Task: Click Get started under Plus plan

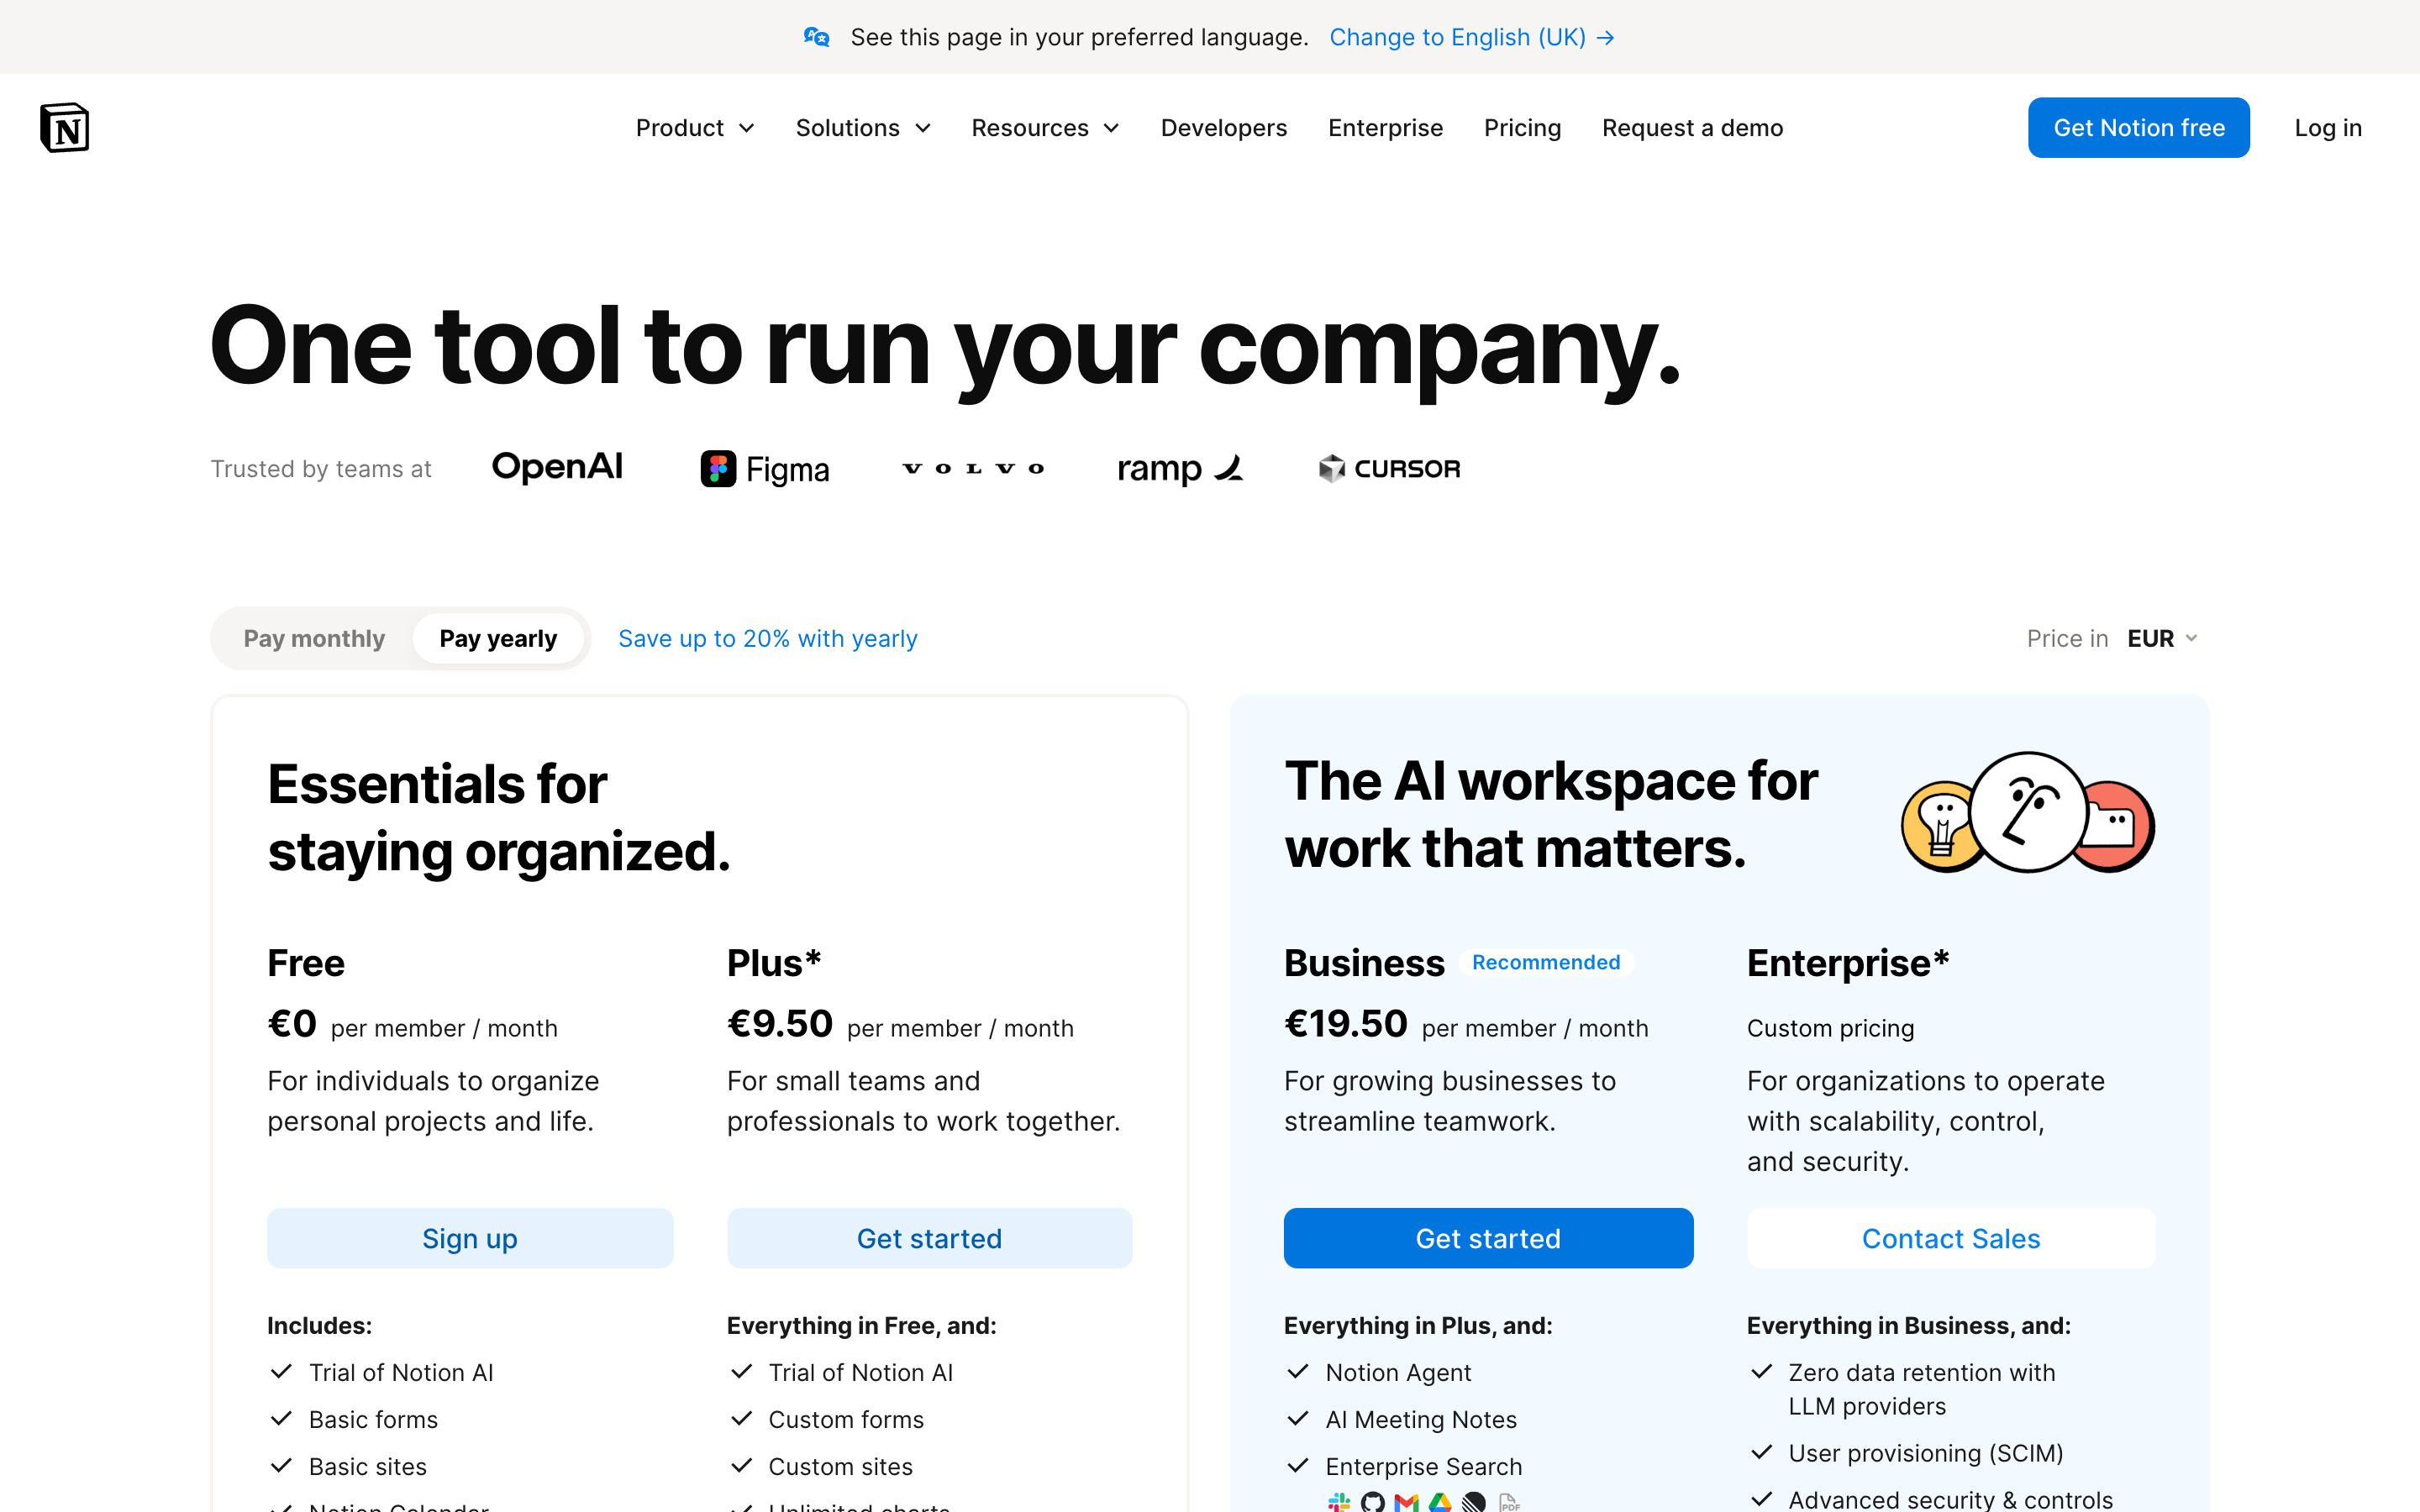Action: [929, 1238]
